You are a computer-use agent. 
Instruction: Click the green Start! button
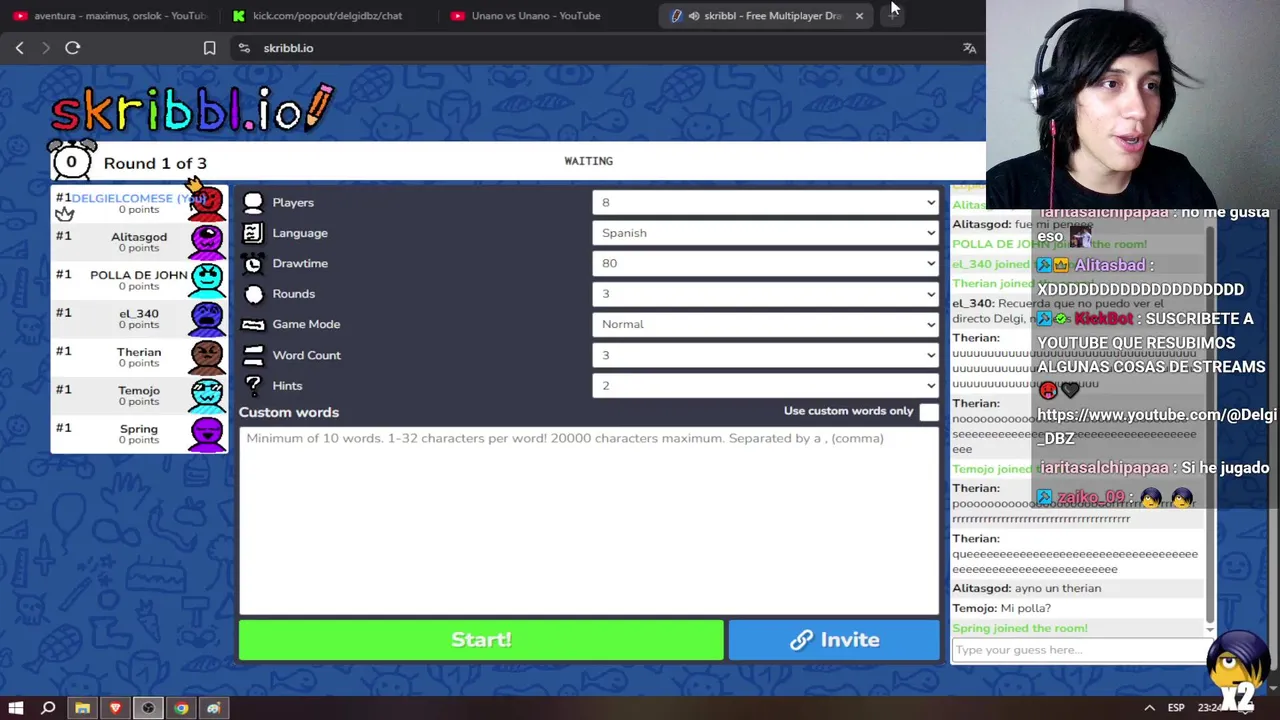point(481,640)
